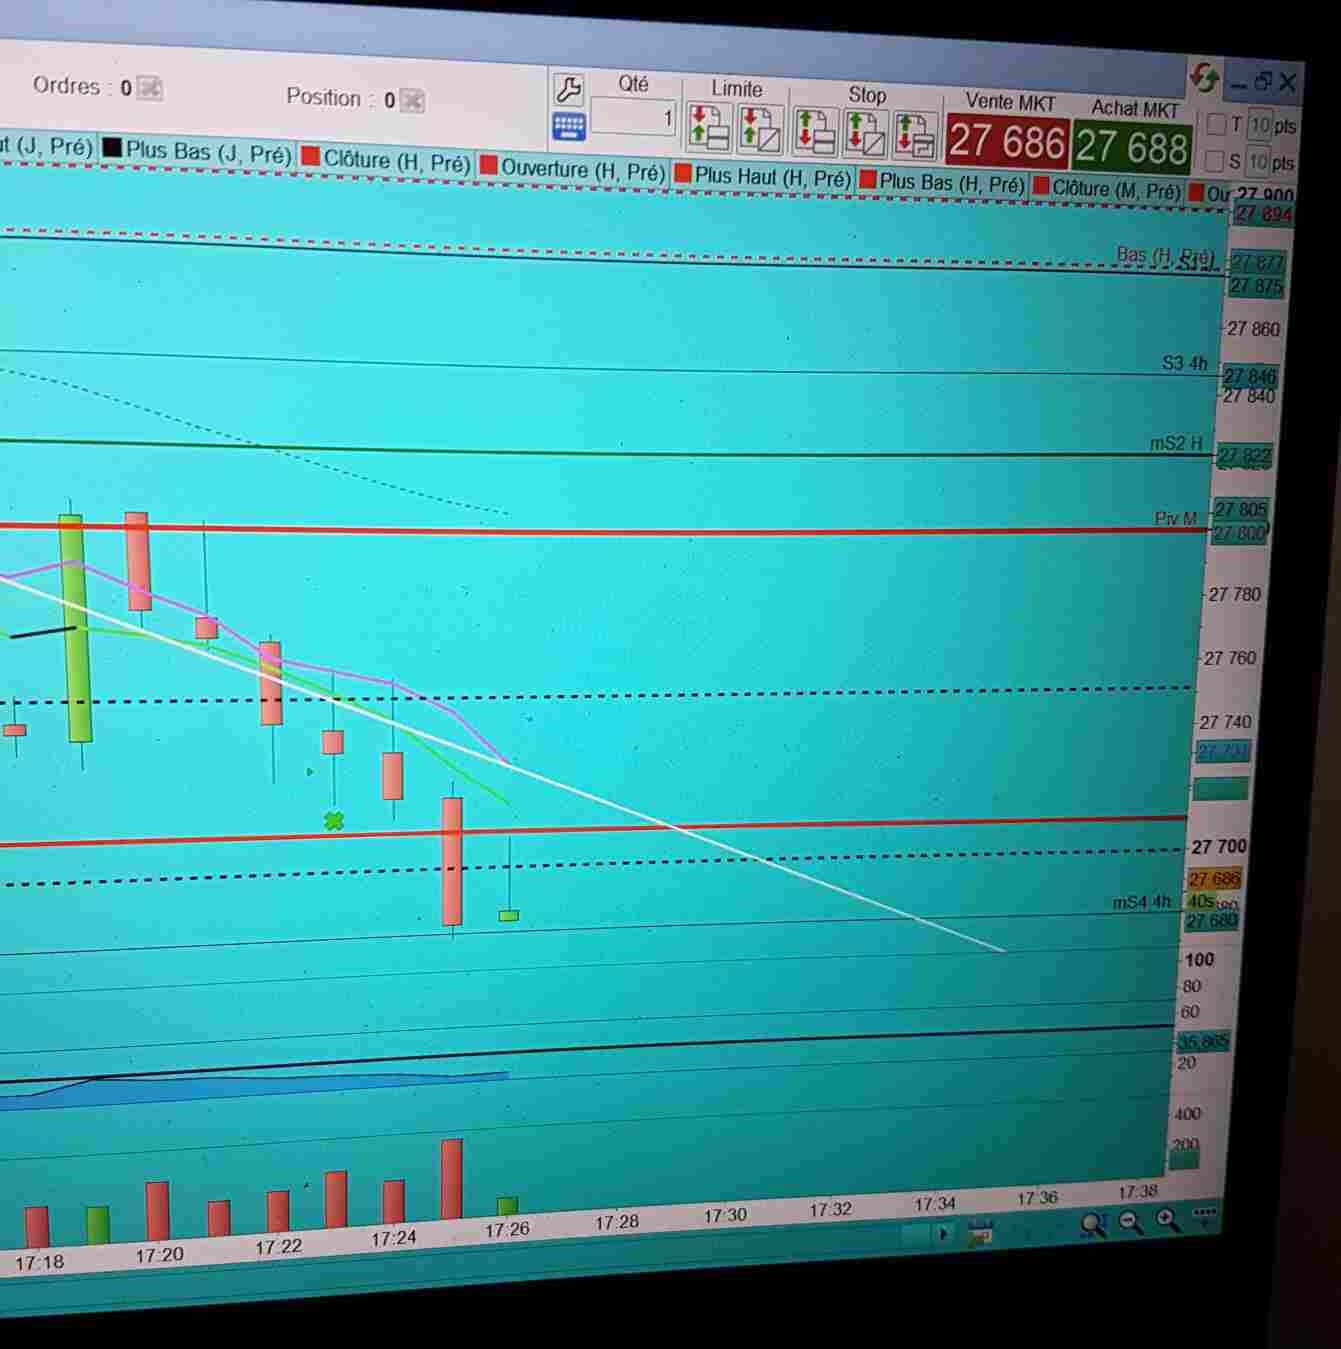Buy at market 27 688
The height and width of the screenshot is (1349, 1341).
[x=1132, y=148]
